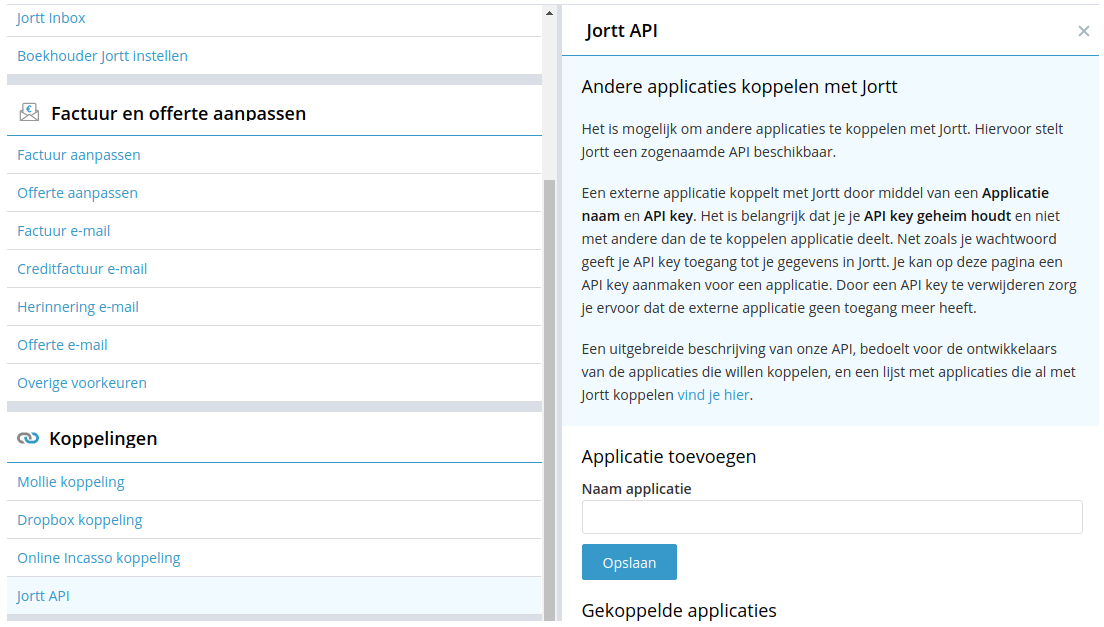1104x627 pixels.
Task: Click the settings list scrollbar thumb
Action: pyautogui.click(x=549, y=400)
